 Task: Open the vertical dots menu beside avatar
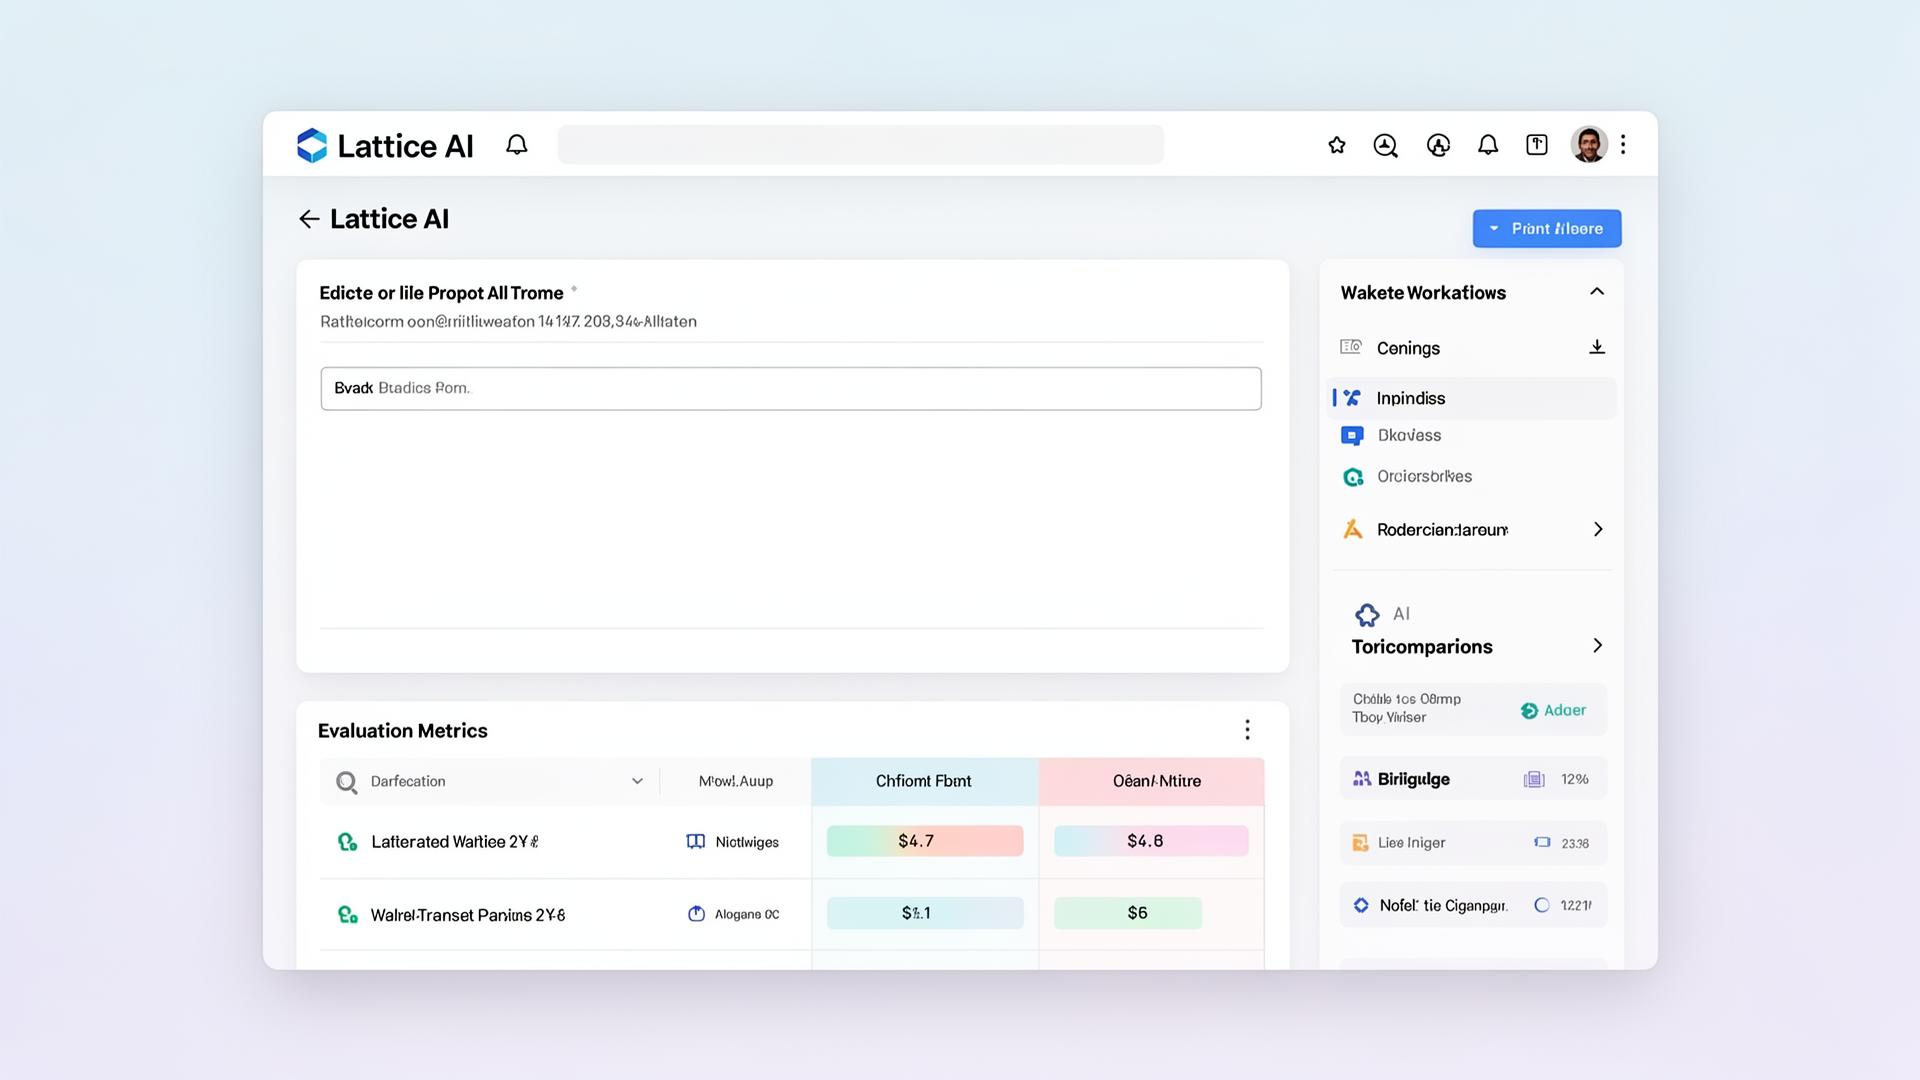(1623, 145)
